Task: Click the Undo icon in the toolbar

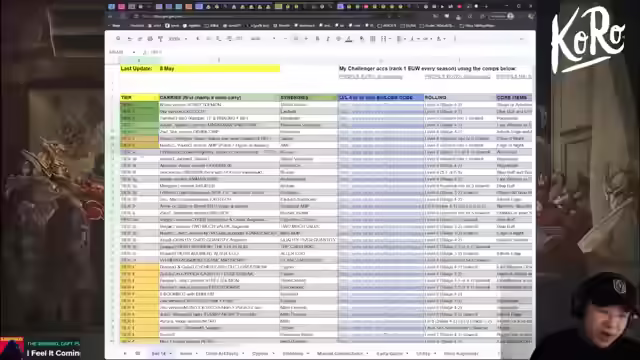Action: click(x=130, y=39)
